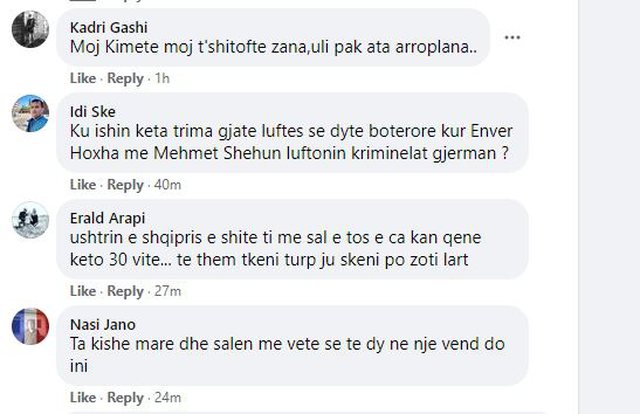Click the 40m timestamp on Idi's comment
The image size is (640, 414).
(168, 185)
